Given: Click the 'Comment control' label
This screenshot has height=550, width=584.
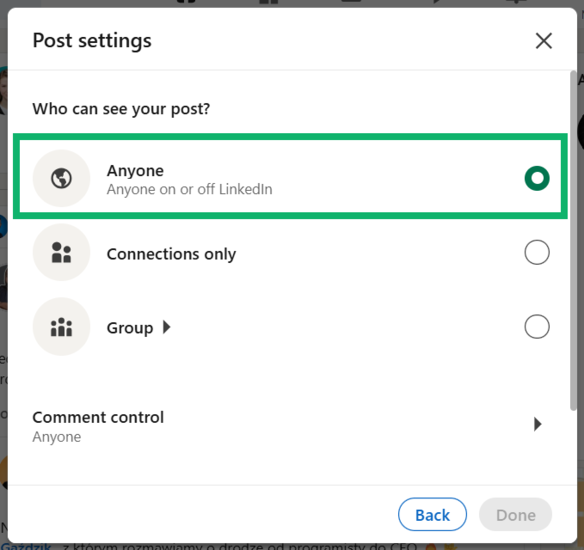Looking at the screenshot, I should [98, 417].
